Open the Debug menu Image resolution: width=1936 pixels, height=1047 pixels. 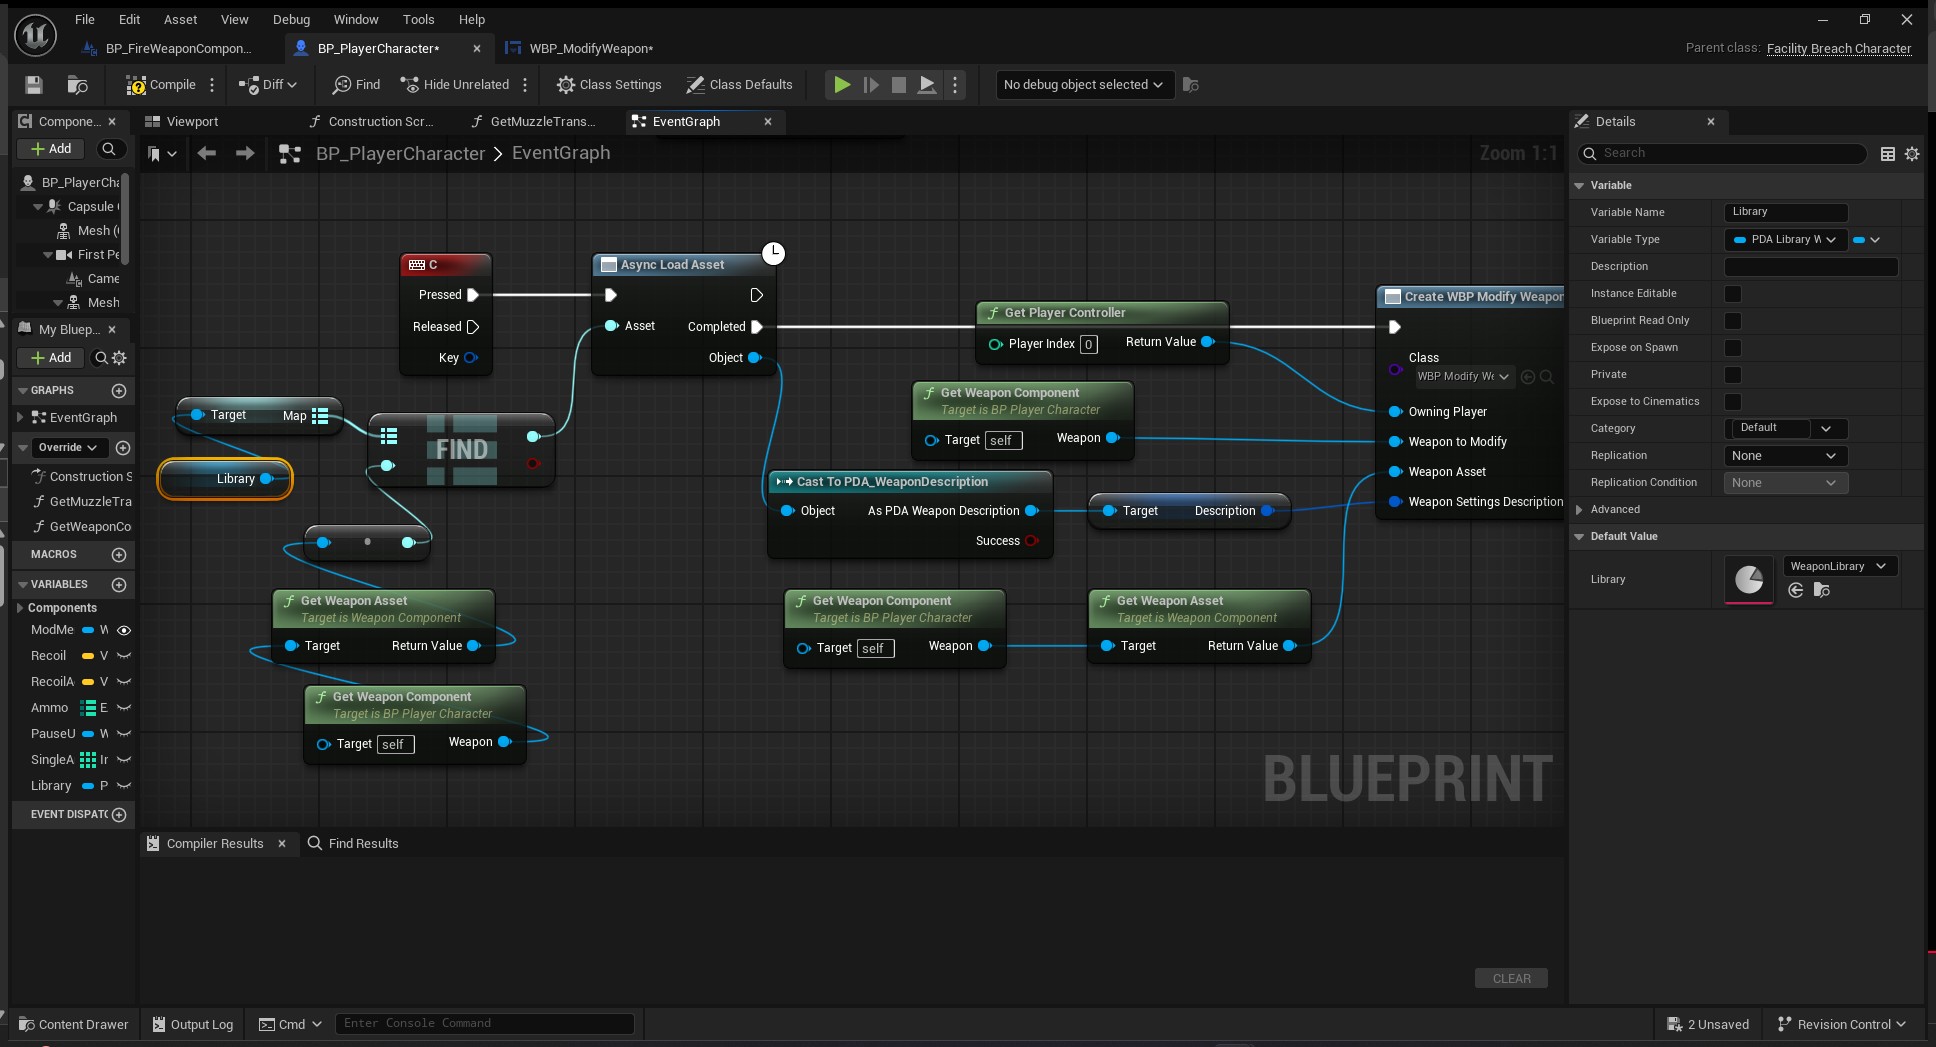pos(291,19)
